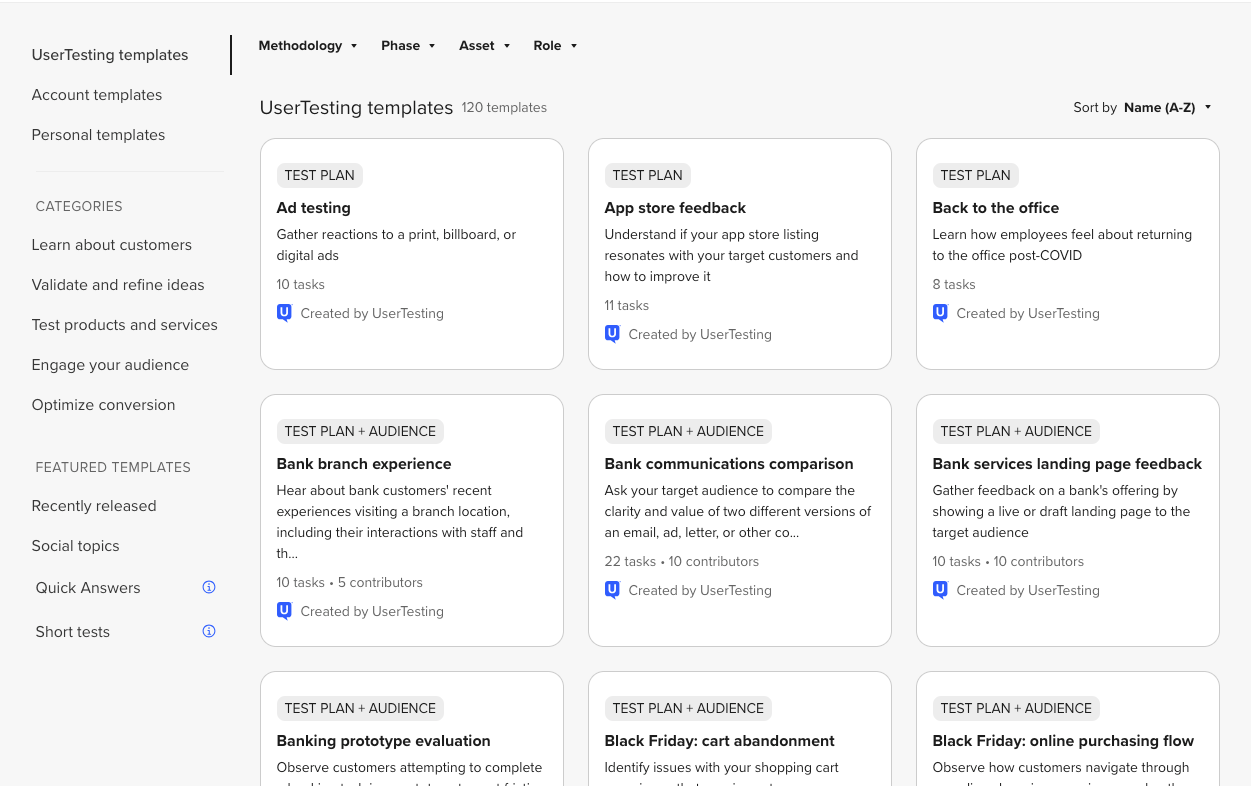This screenshot has width=1251, height=786.
Task: Click "22 tasks • 10 contributors" text
Action: (681, 561)
